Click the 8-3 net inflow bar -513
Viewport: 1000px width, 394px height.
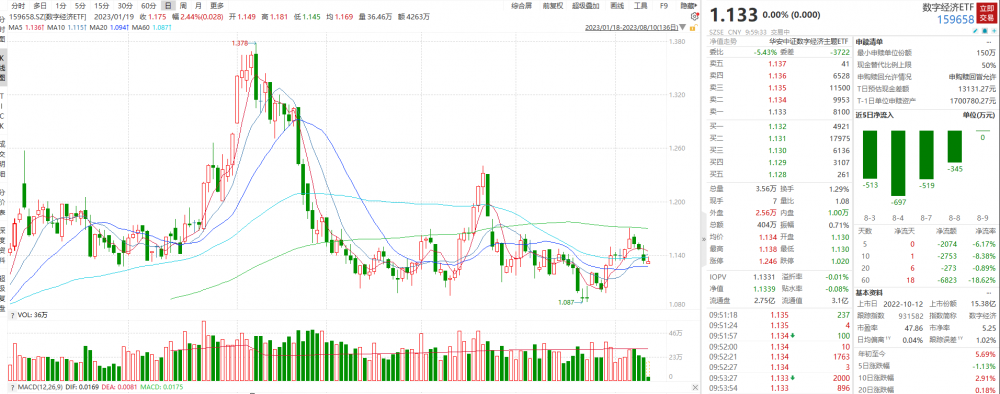[x=870, y=154]
